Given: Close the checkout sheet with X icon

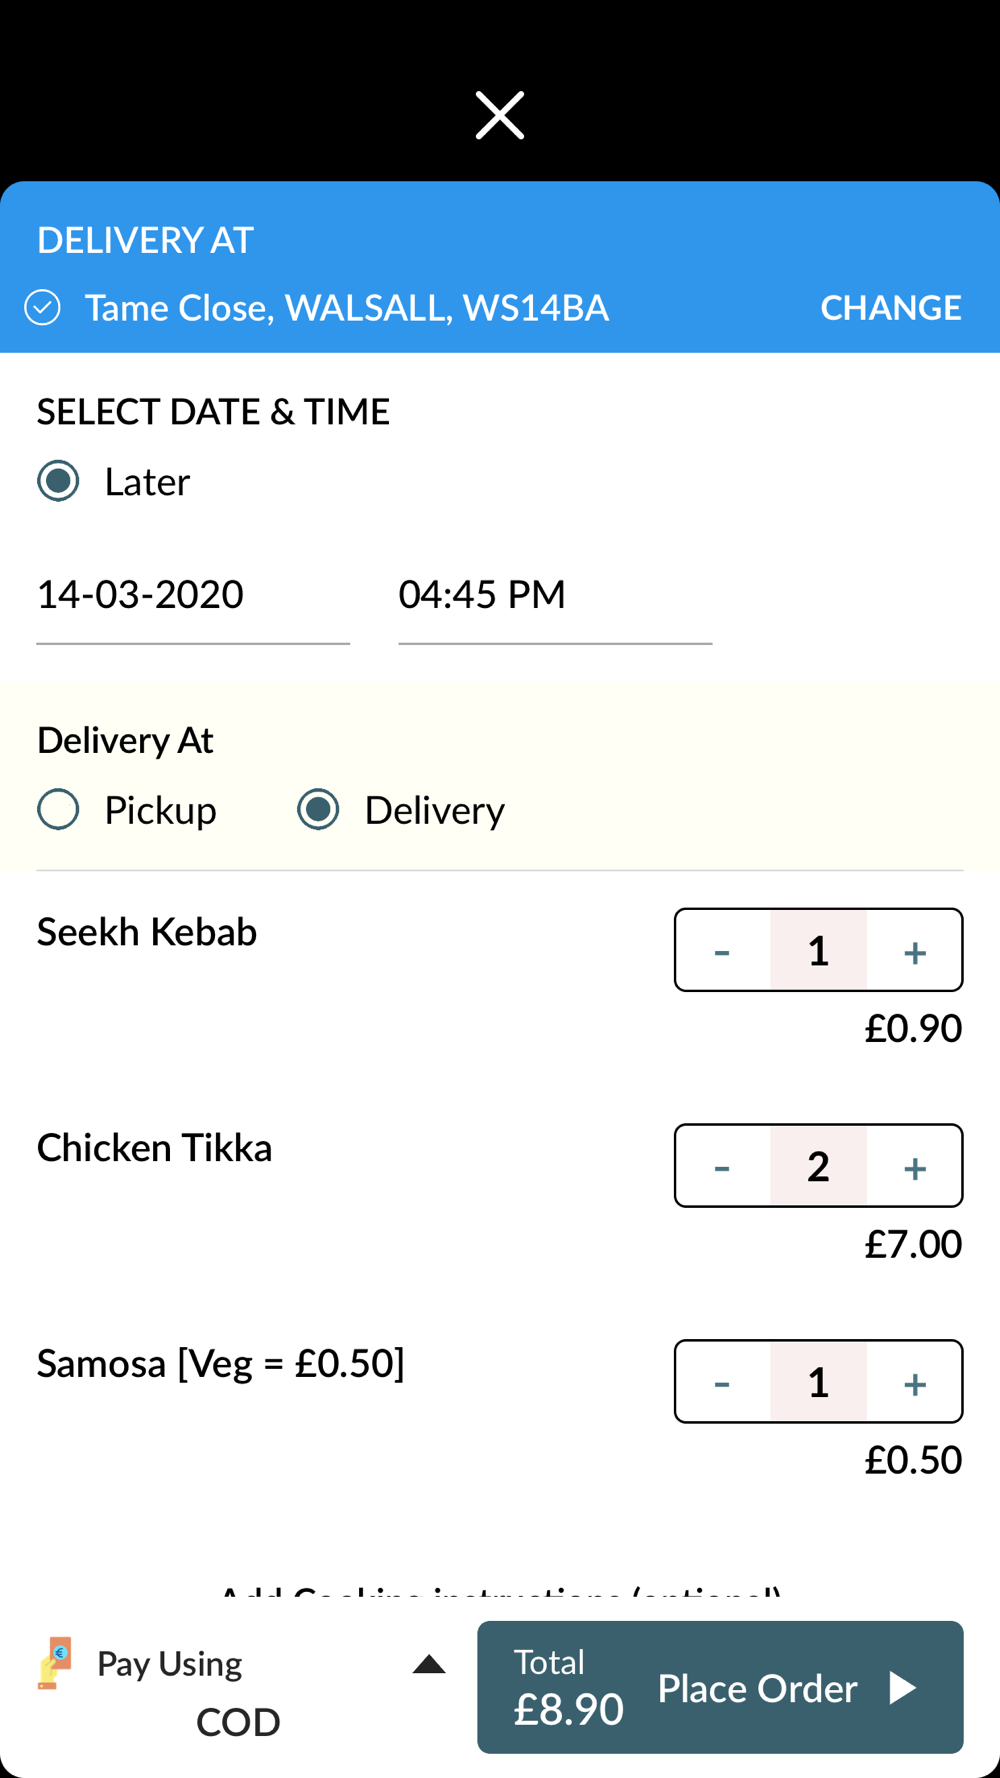Looking at the screenshot, I should [500, 115].
